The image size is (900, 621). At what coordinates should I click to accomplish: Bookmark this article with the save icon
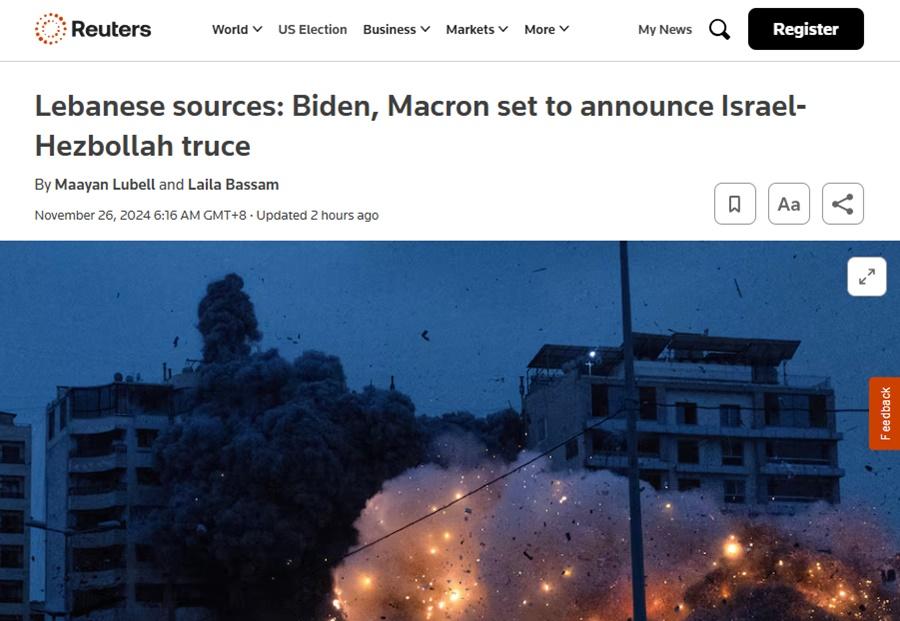pos(735,204)
